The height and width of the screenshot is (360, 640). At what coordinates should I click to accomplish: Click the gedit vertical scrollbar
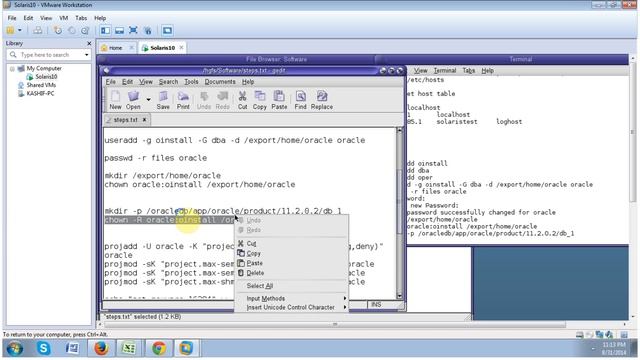point(399,213)
